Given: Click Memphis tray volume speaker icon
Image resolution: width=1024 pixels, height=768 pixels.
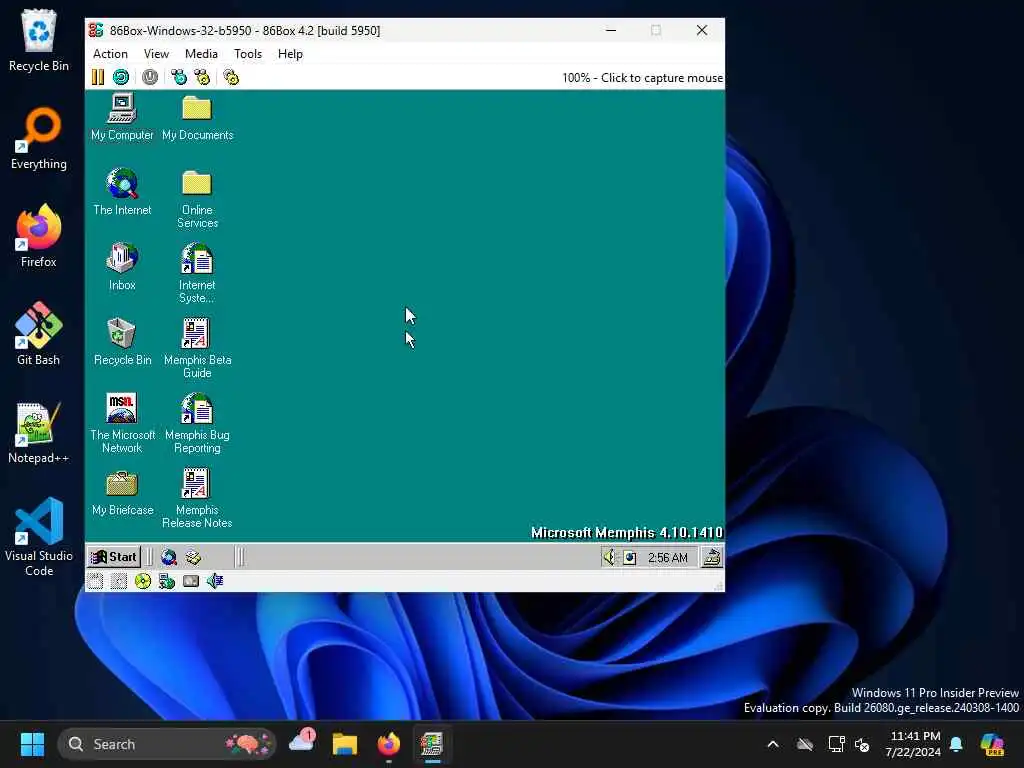Looking at the screenshot, I should (x=609, y=557).
